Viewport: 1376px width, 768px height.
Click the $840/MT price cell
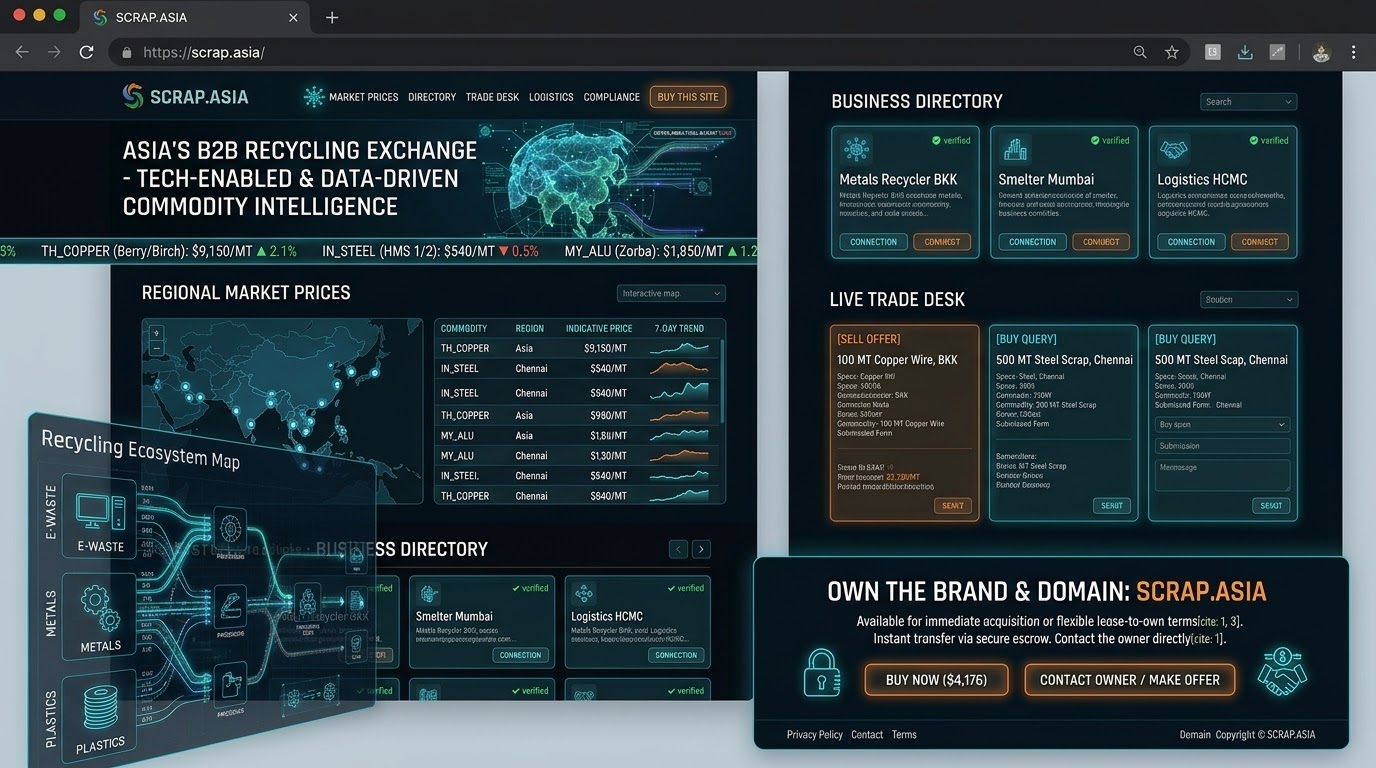point(608,496)
